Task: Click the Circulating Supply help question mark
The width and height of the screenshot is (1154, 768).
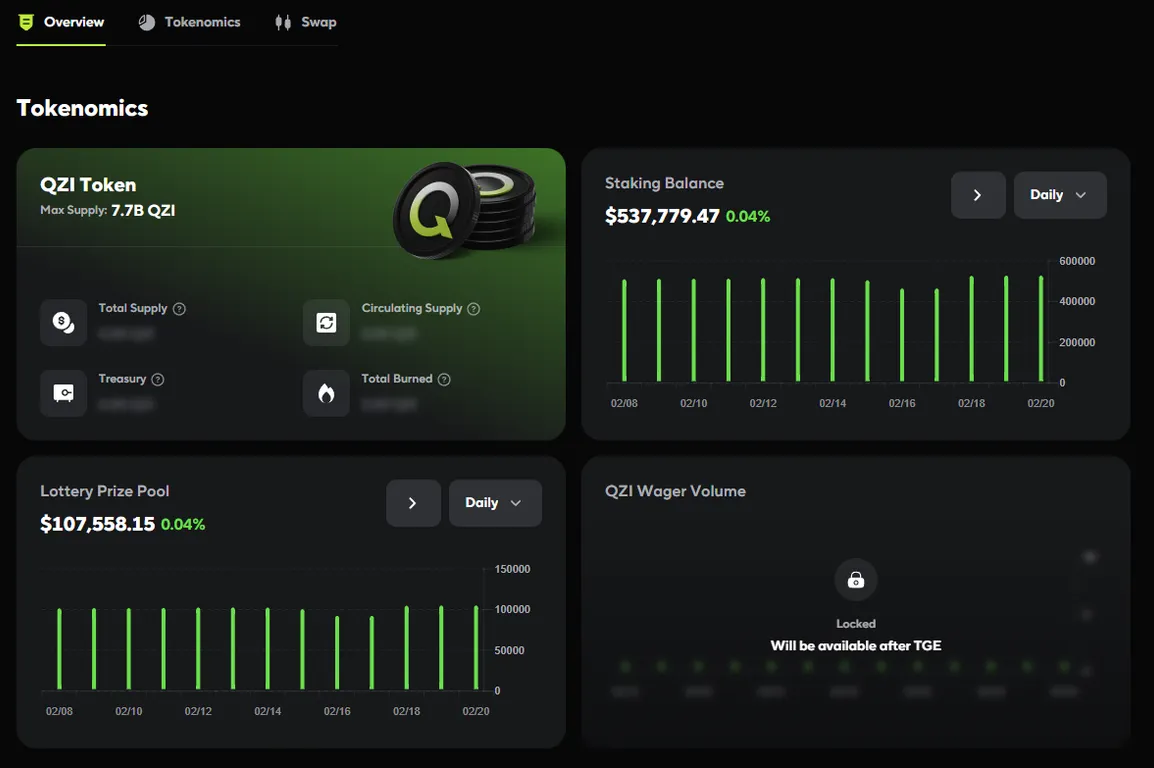Action: tap(474, 309)
